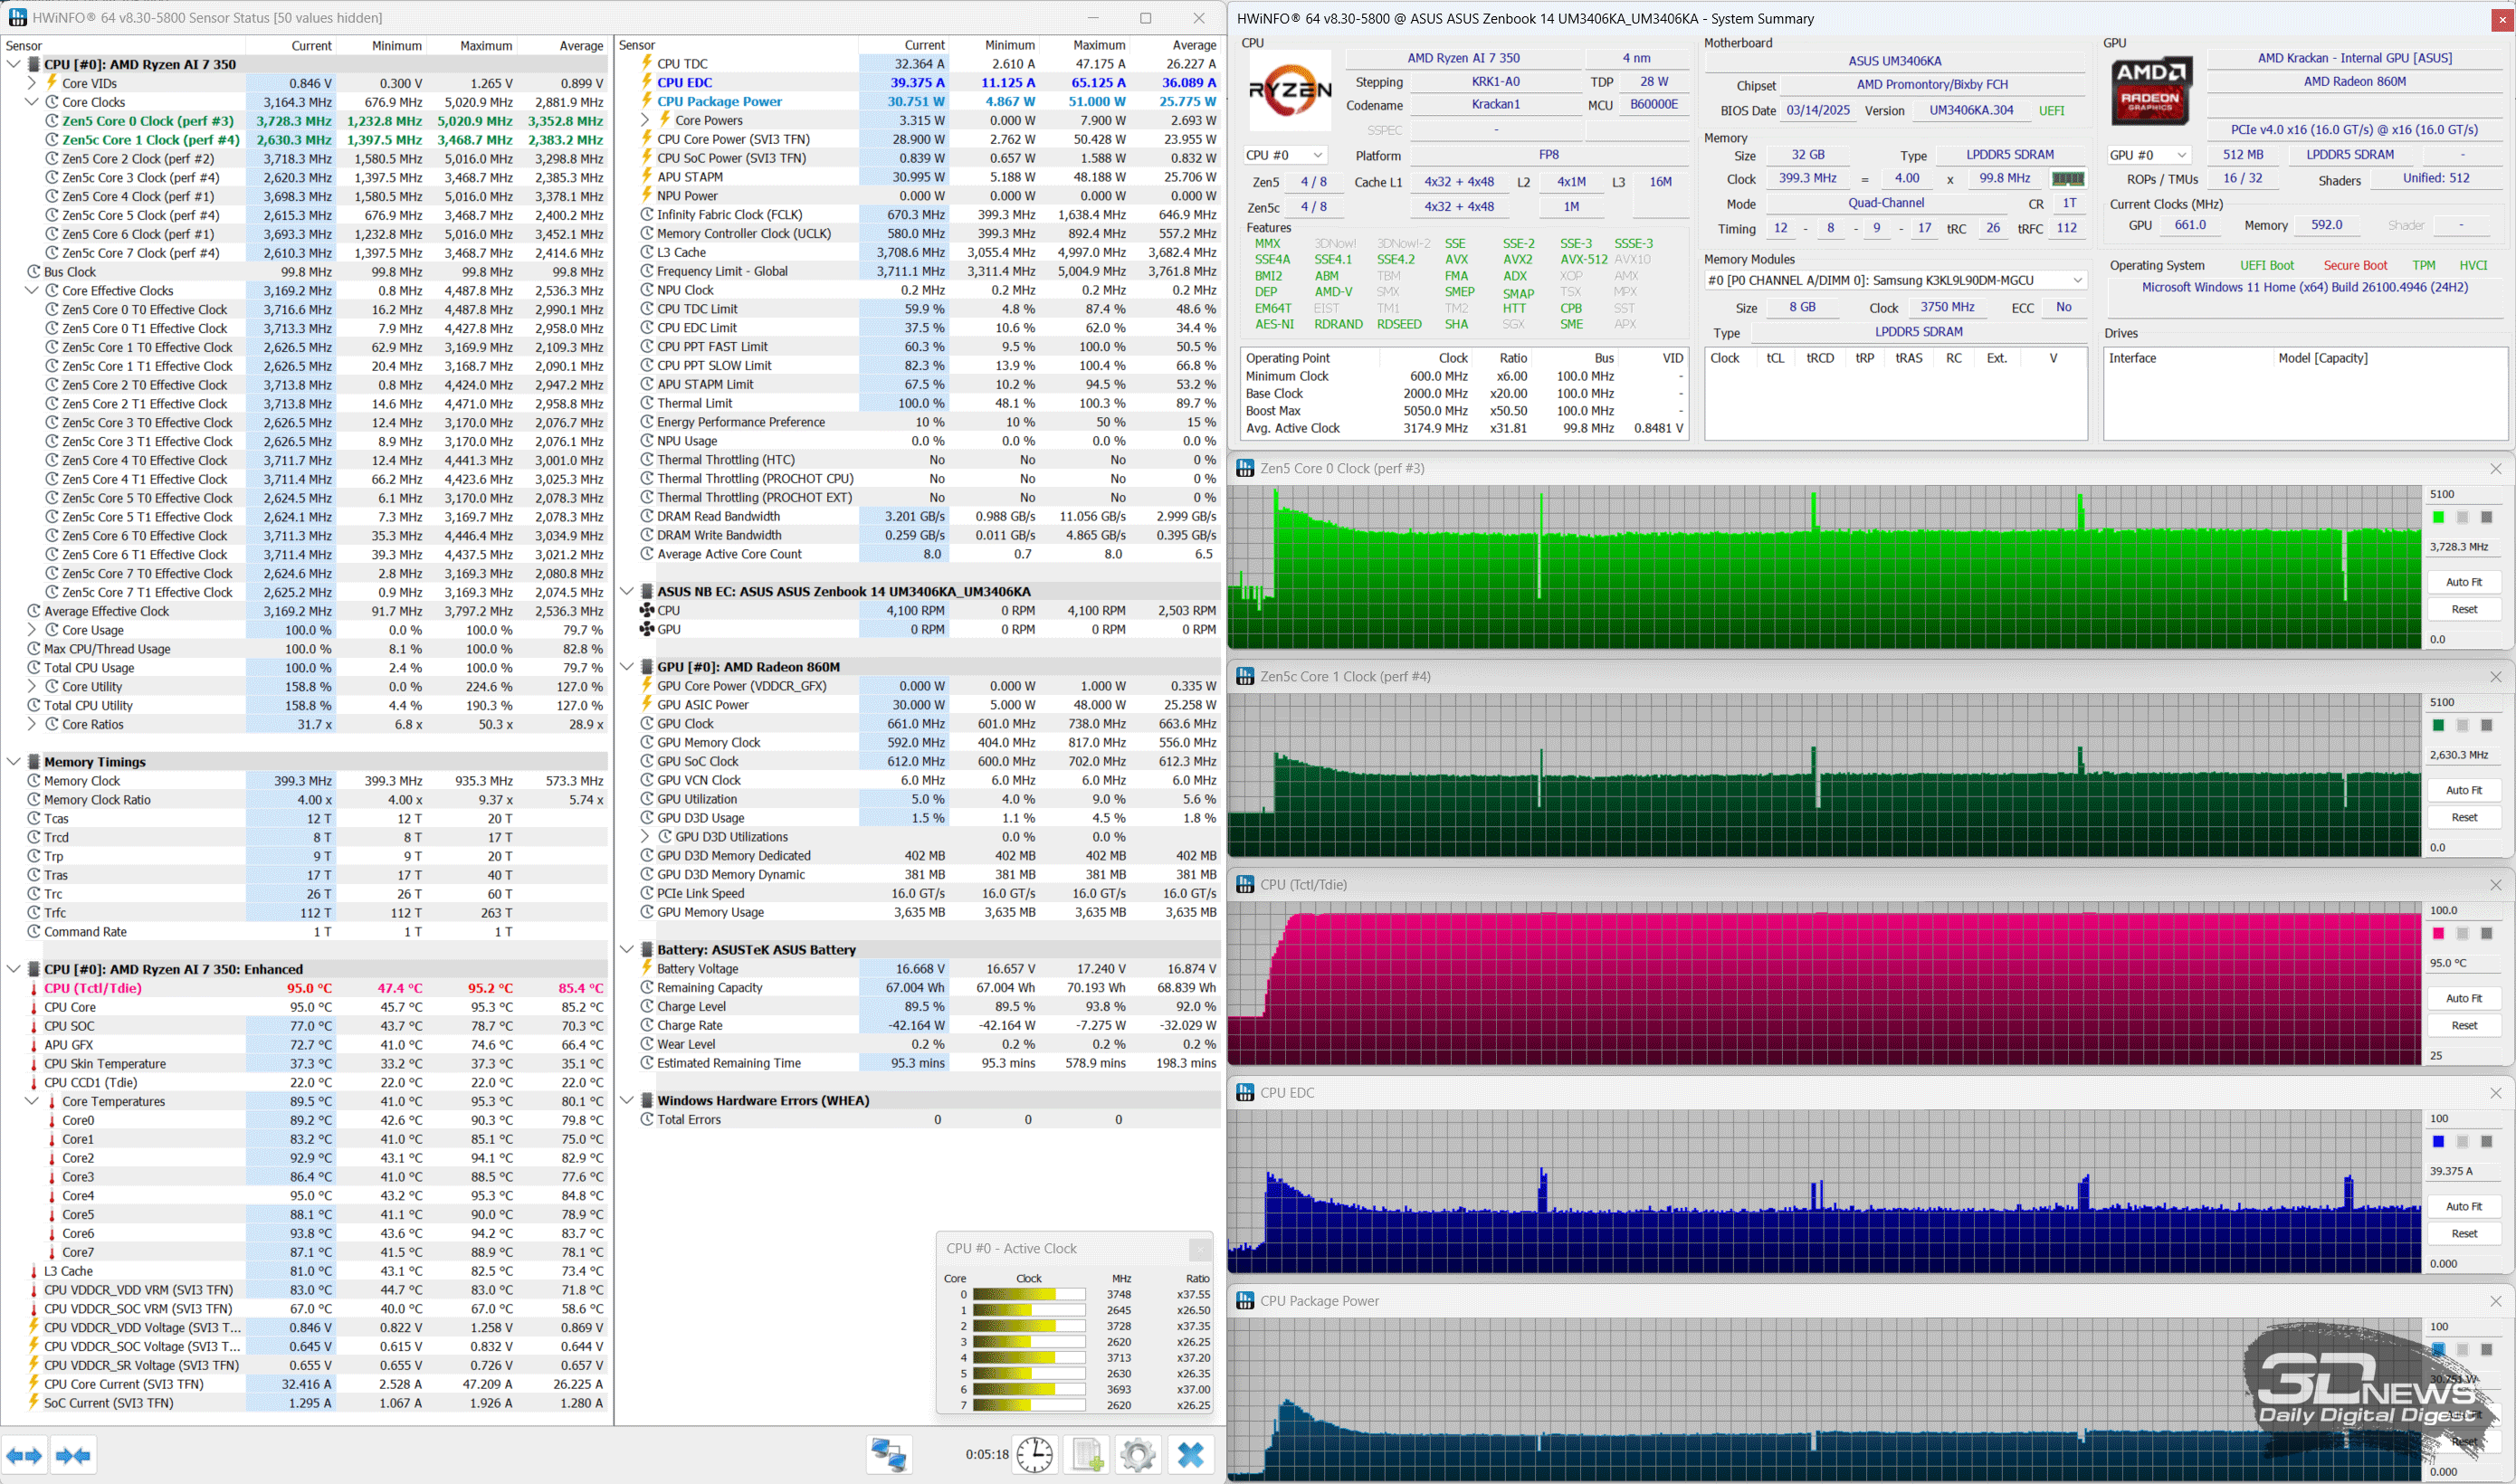
Task: Reset the elapsed timer with clock icon
Action: pos(1035,1454)
